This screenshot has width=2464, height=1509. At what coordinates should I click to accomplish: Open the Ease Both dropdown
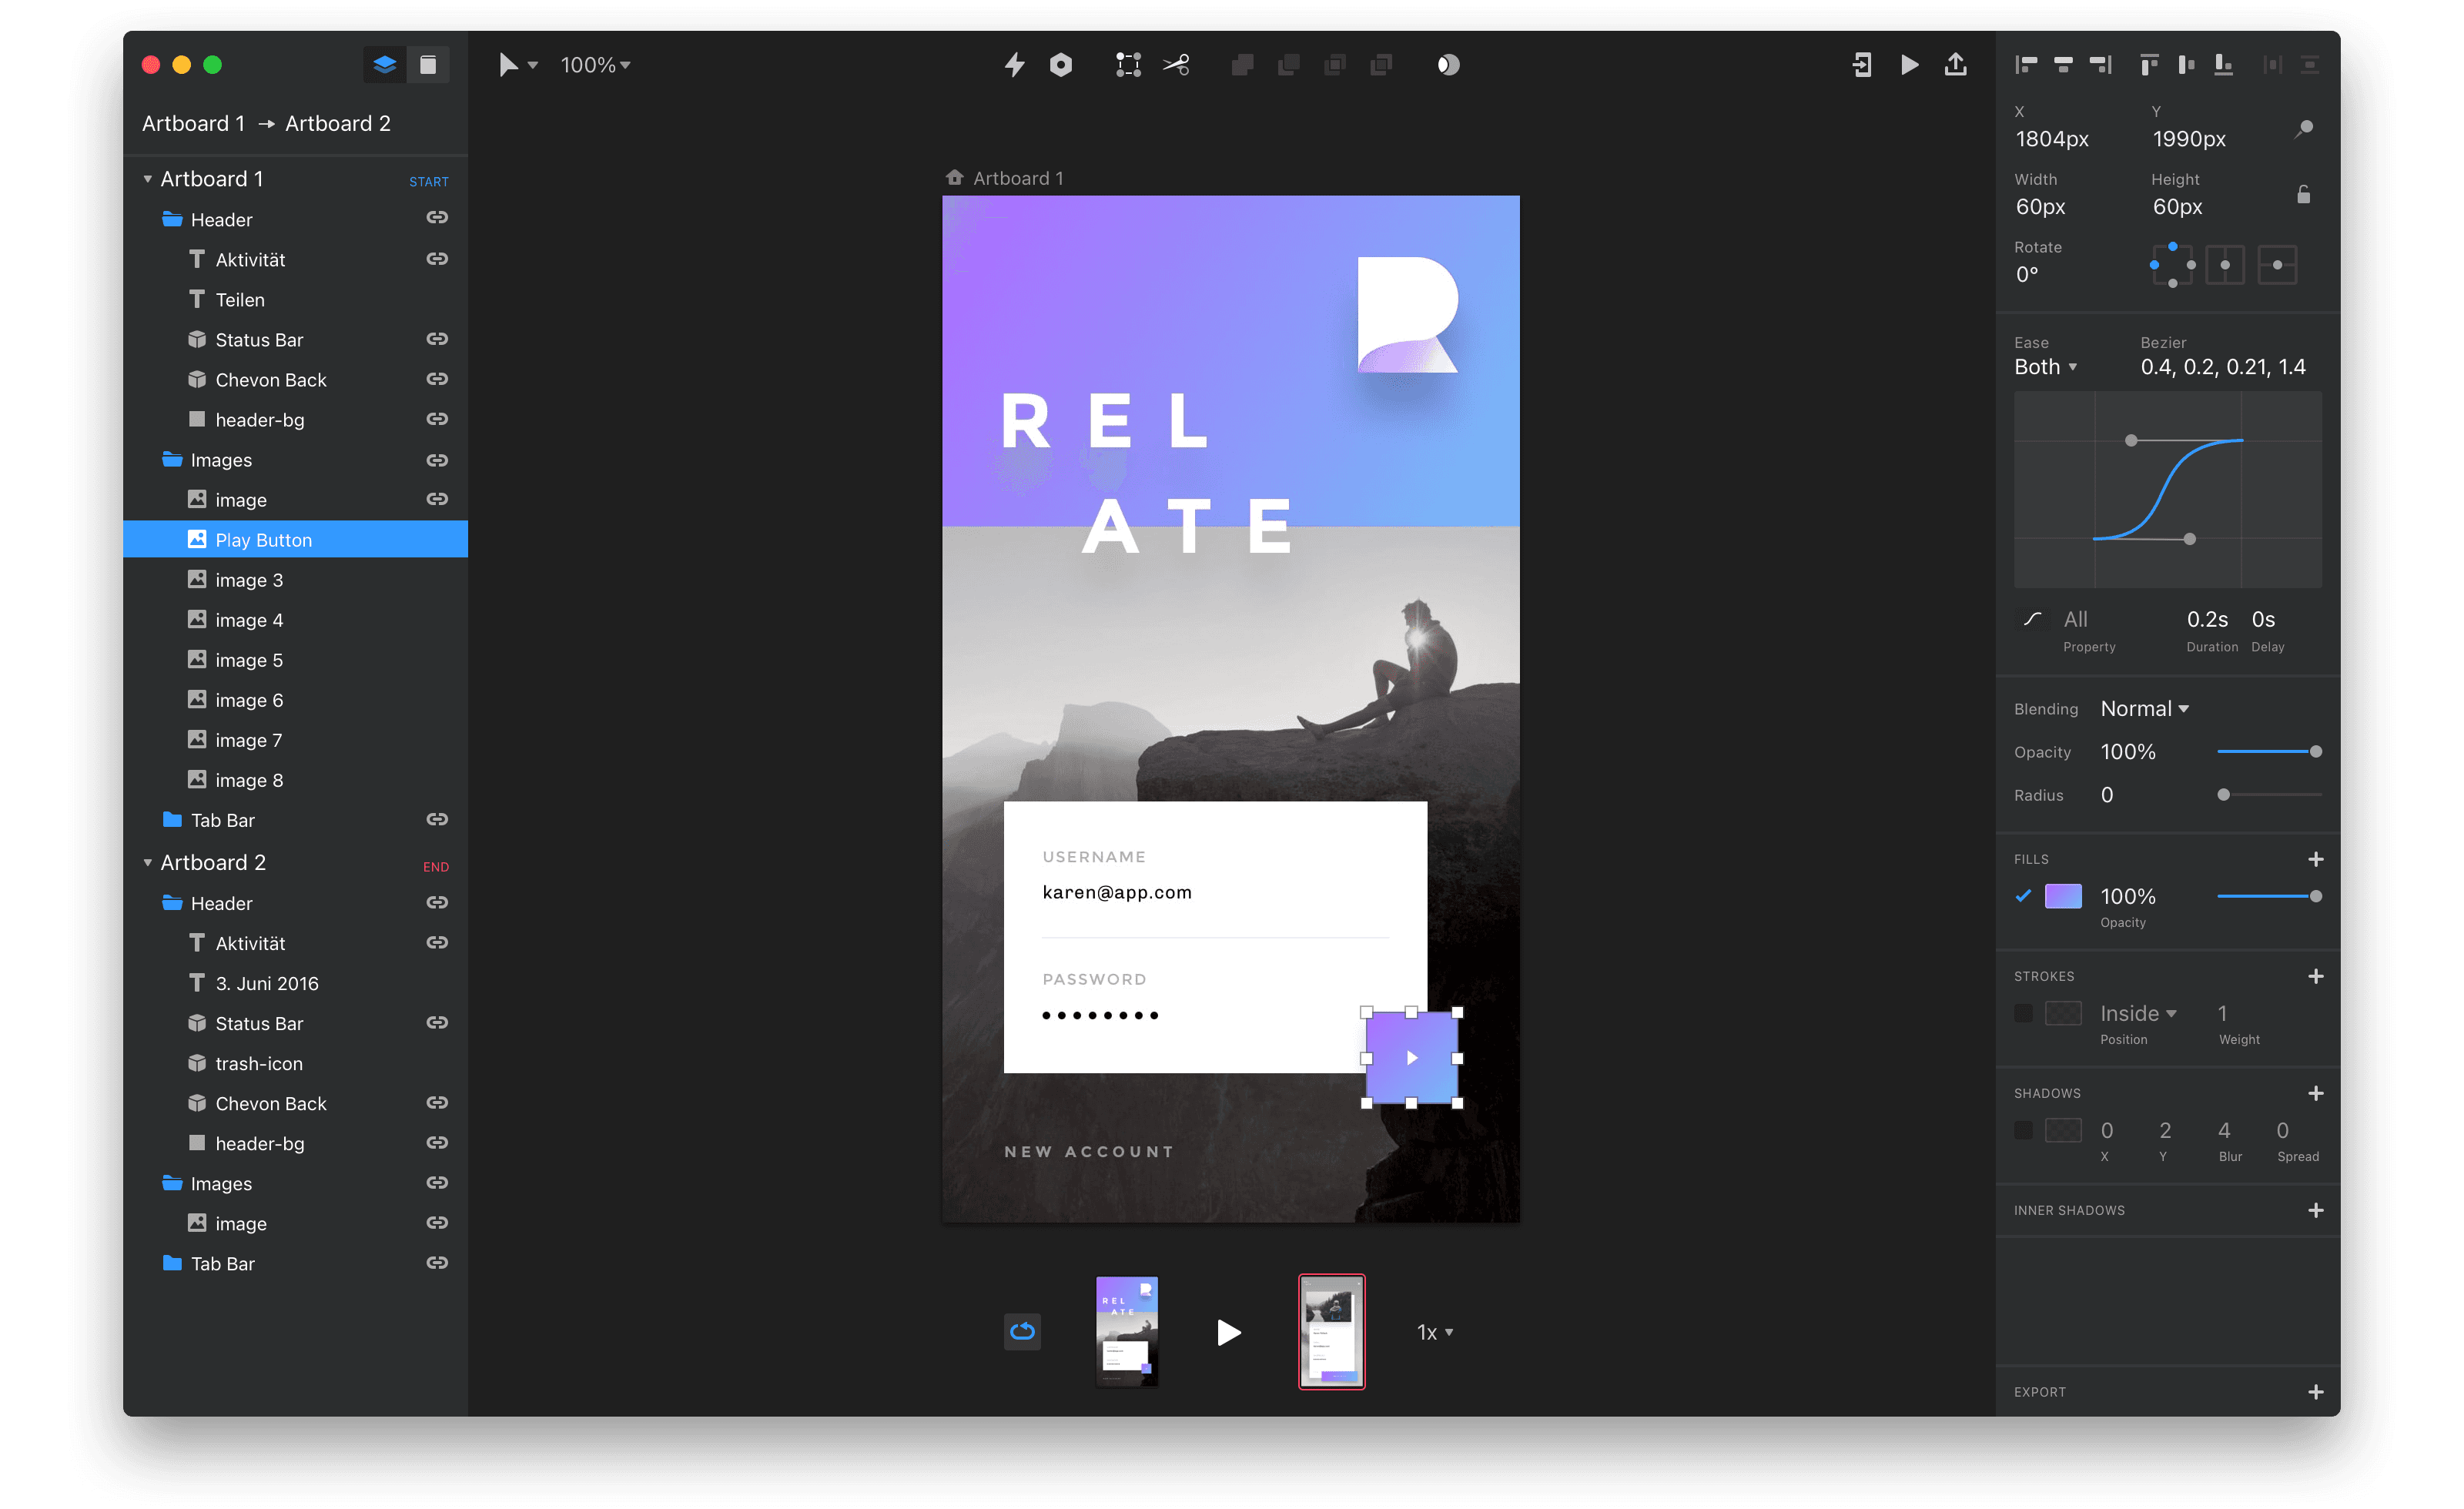point(2046,367)
